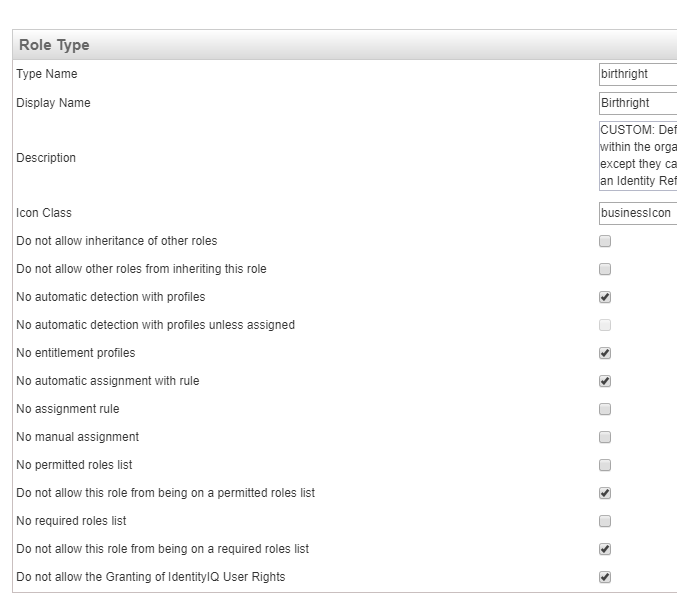Focus the Icon Class text box
677x607 pixels.
[637, 213]
